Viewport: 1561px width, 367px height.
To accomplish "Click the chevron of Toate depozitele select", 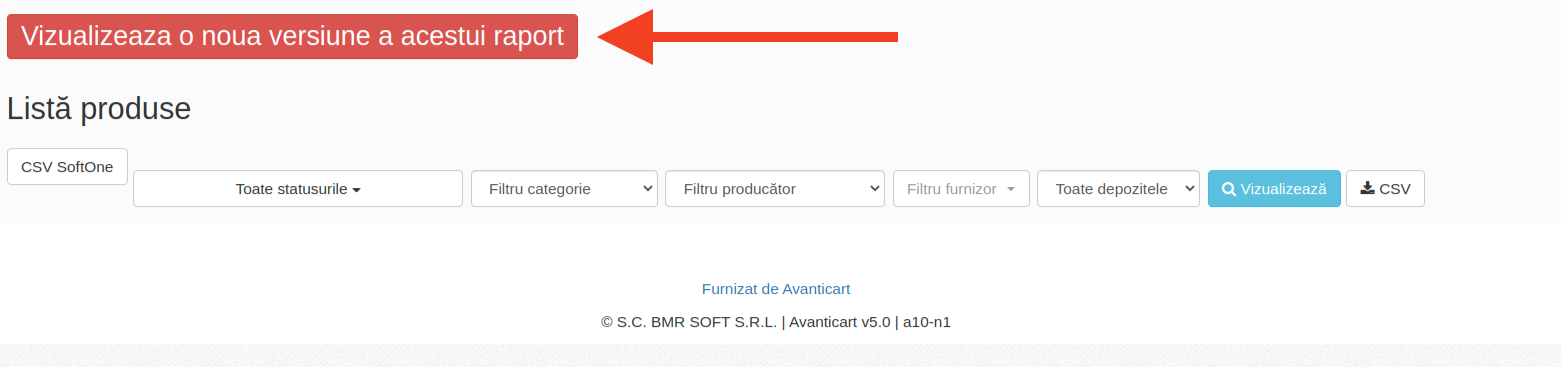I will click(x=1189, y=189).
